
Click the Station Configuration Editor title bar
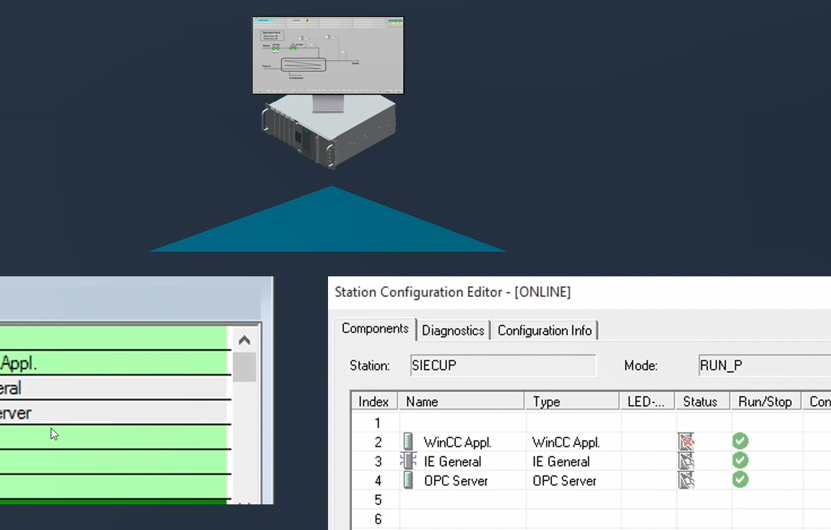(579, 292)
